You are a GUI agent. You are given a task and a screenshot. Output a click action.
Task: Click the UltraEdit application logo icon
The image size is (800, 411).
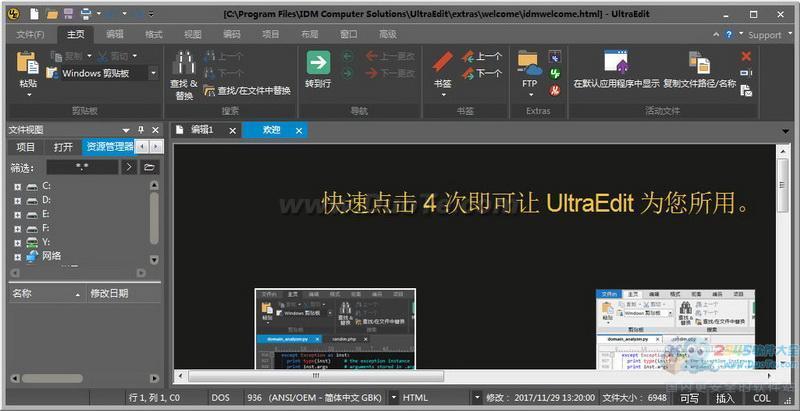point(13,14)
